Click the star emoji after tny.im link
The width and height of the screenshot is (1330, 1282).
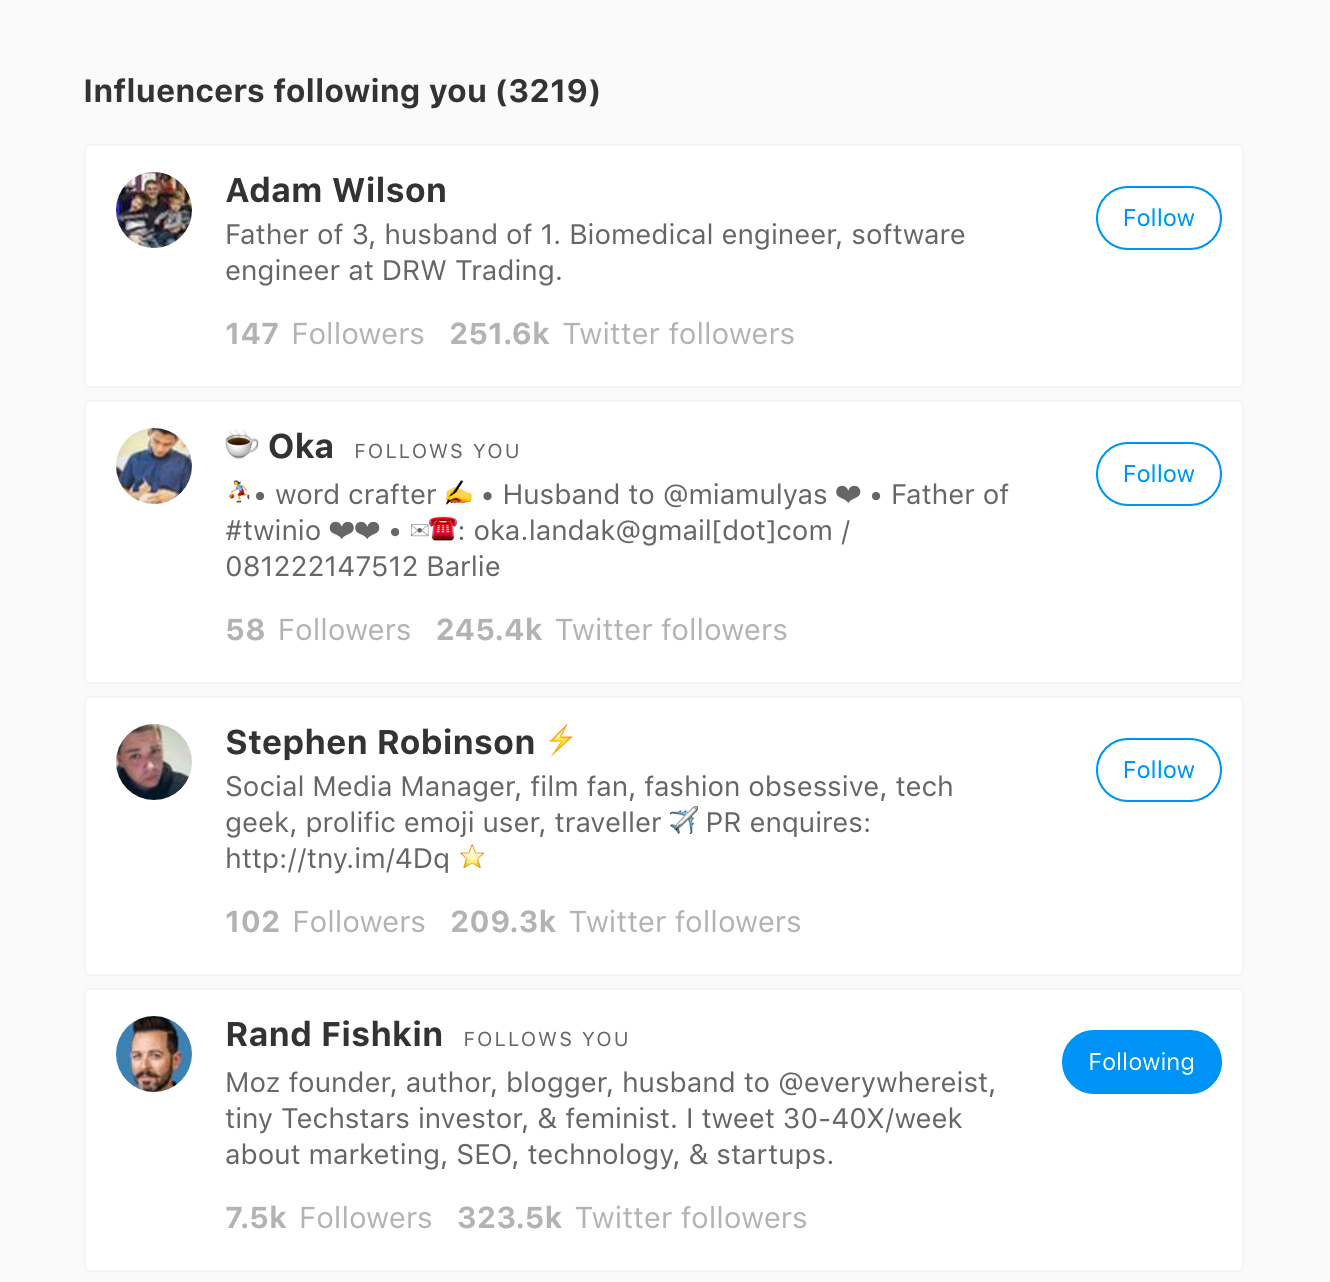click(472, 857)
